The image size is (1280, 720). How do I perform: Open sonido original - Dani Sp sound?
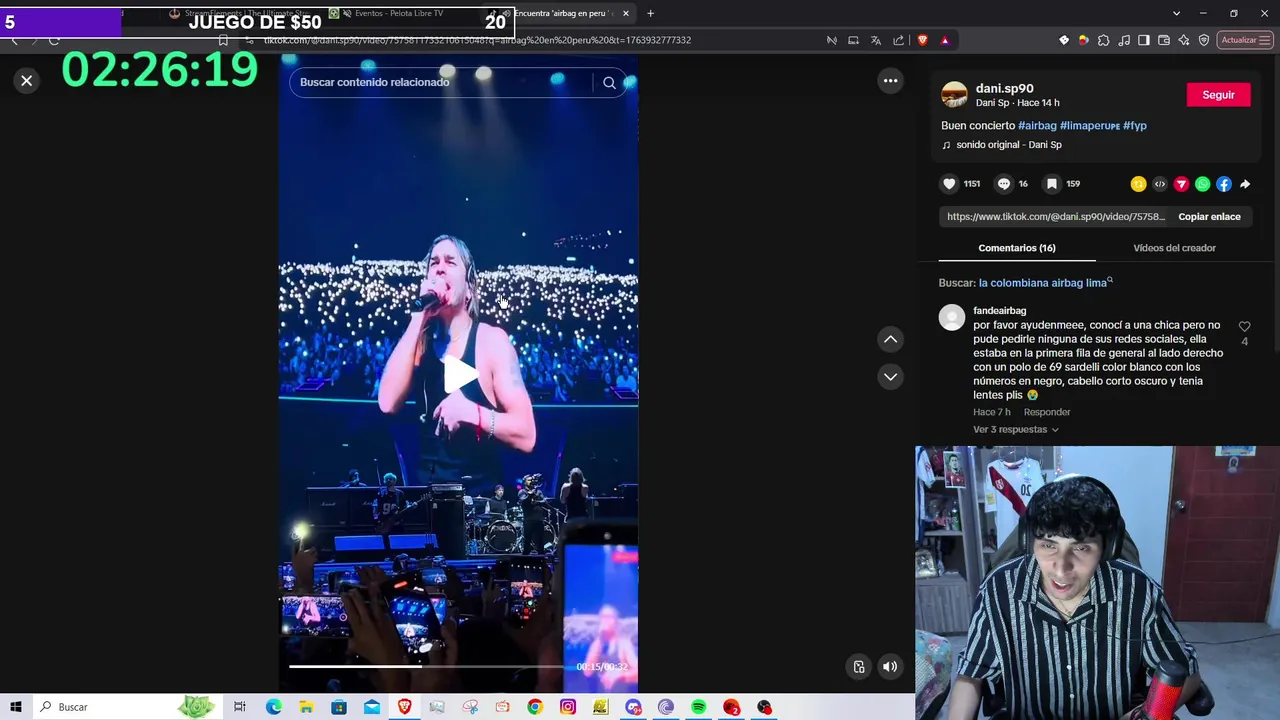[x=1009, y=145]
